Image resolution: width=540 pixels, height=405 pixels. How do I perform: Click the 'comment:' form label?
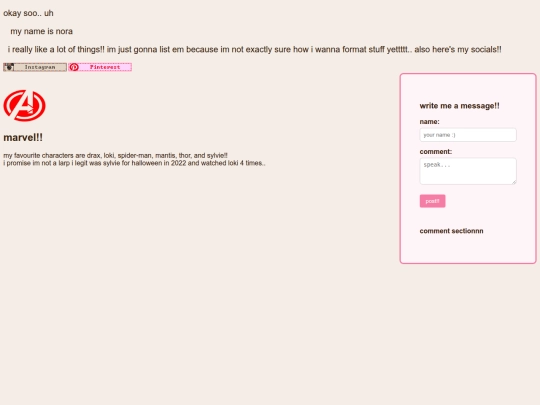pos(436,152)
